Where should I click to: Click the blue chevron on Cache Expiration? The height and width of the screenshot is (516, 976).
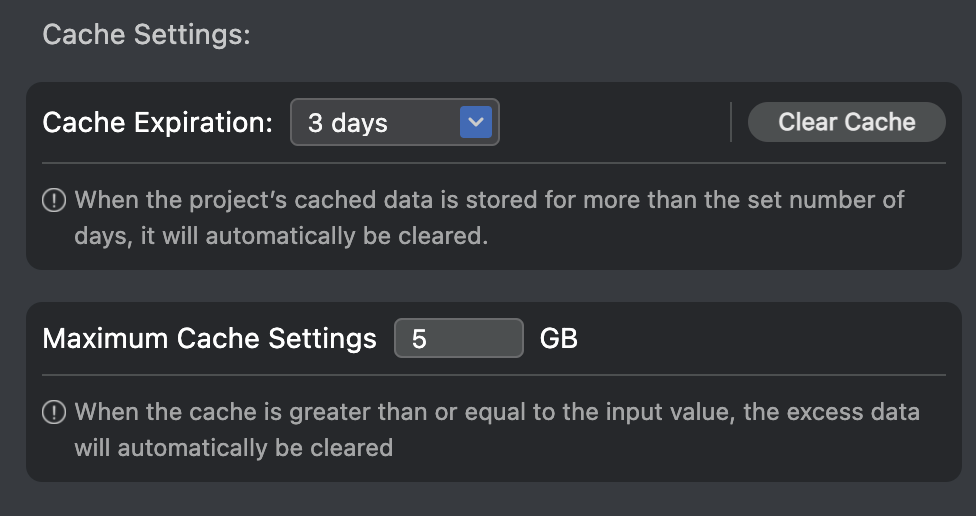click(476, 123)
